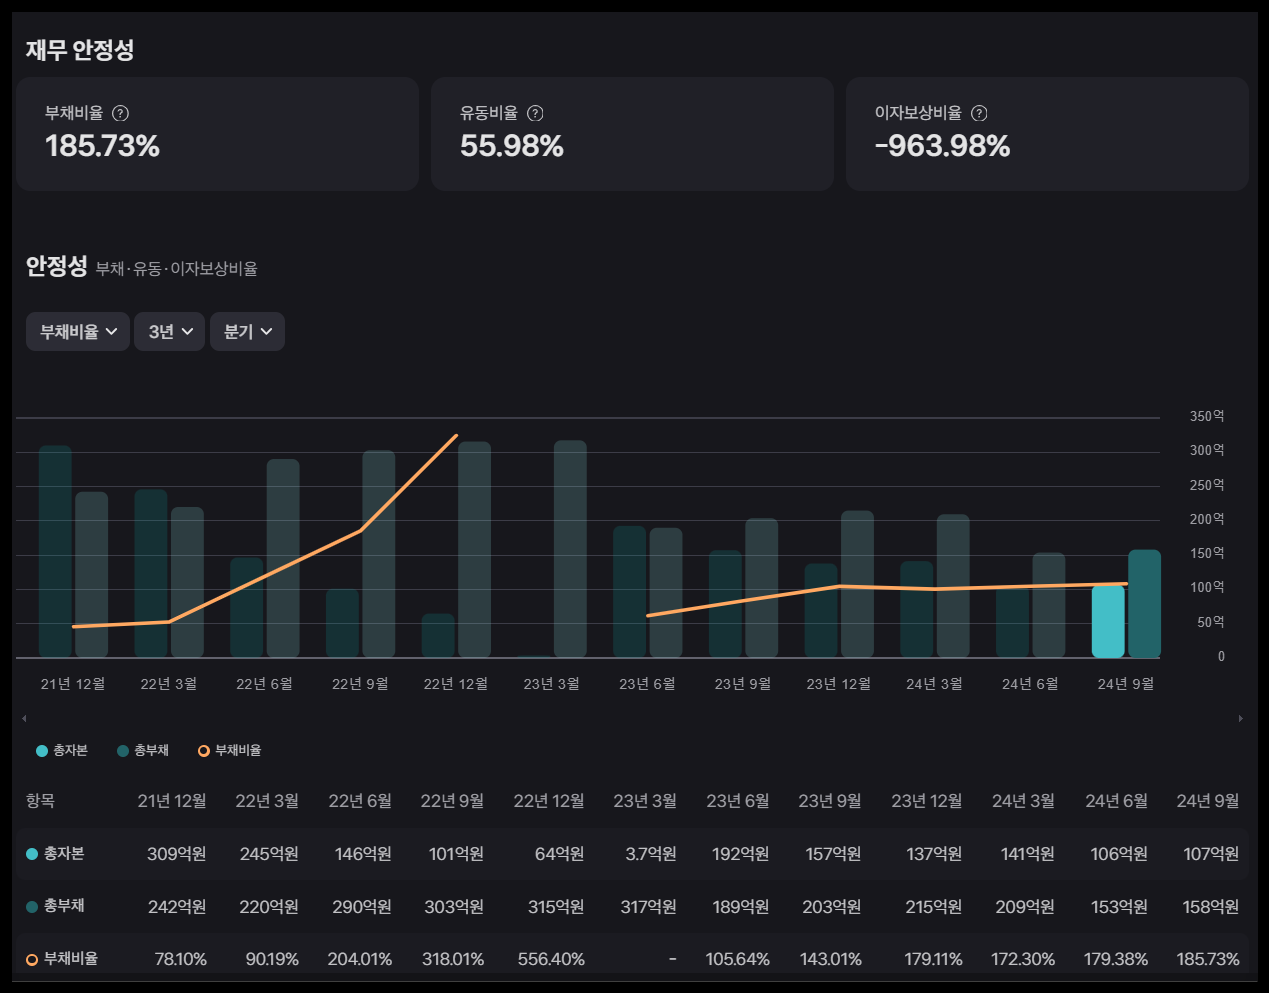Click the 재무 안정성 section title
Screen dimensions: 1269x993
pos(80,50)
